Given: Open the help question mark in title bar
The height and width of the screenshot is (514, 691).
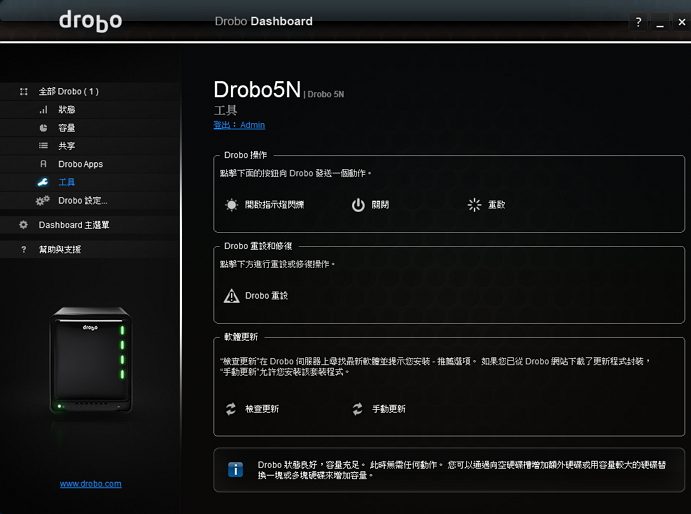Looking at the screenshot, I should click(x=638, y=22).
